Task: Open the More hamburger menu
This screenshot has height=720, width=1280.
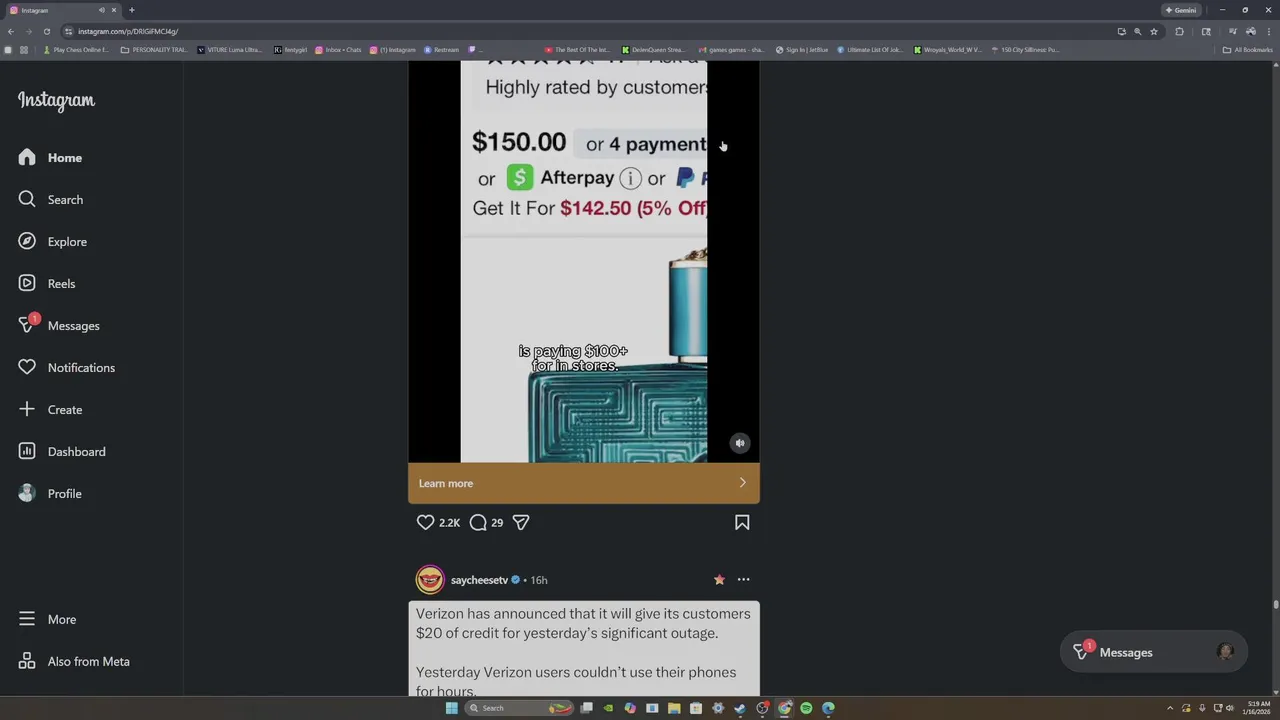Action: click(x=46, y=620)
